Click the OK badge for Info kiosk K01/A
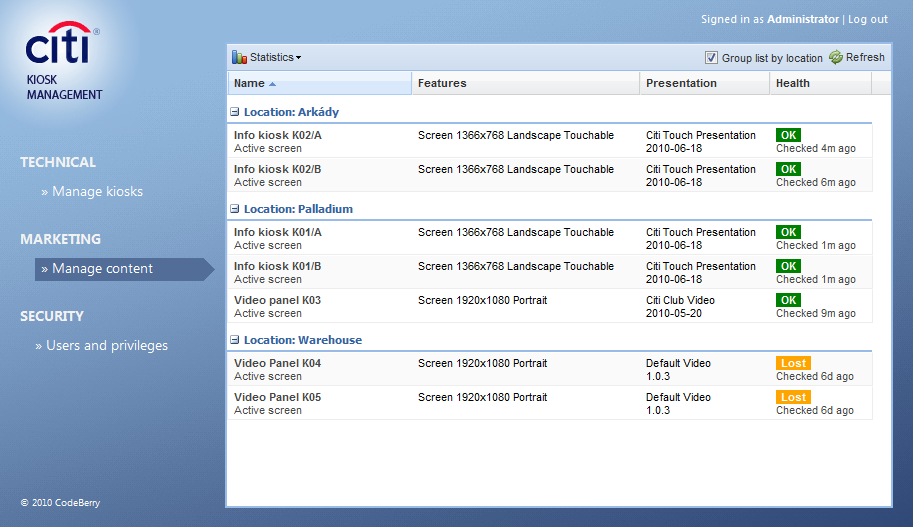 coord(788,232)
